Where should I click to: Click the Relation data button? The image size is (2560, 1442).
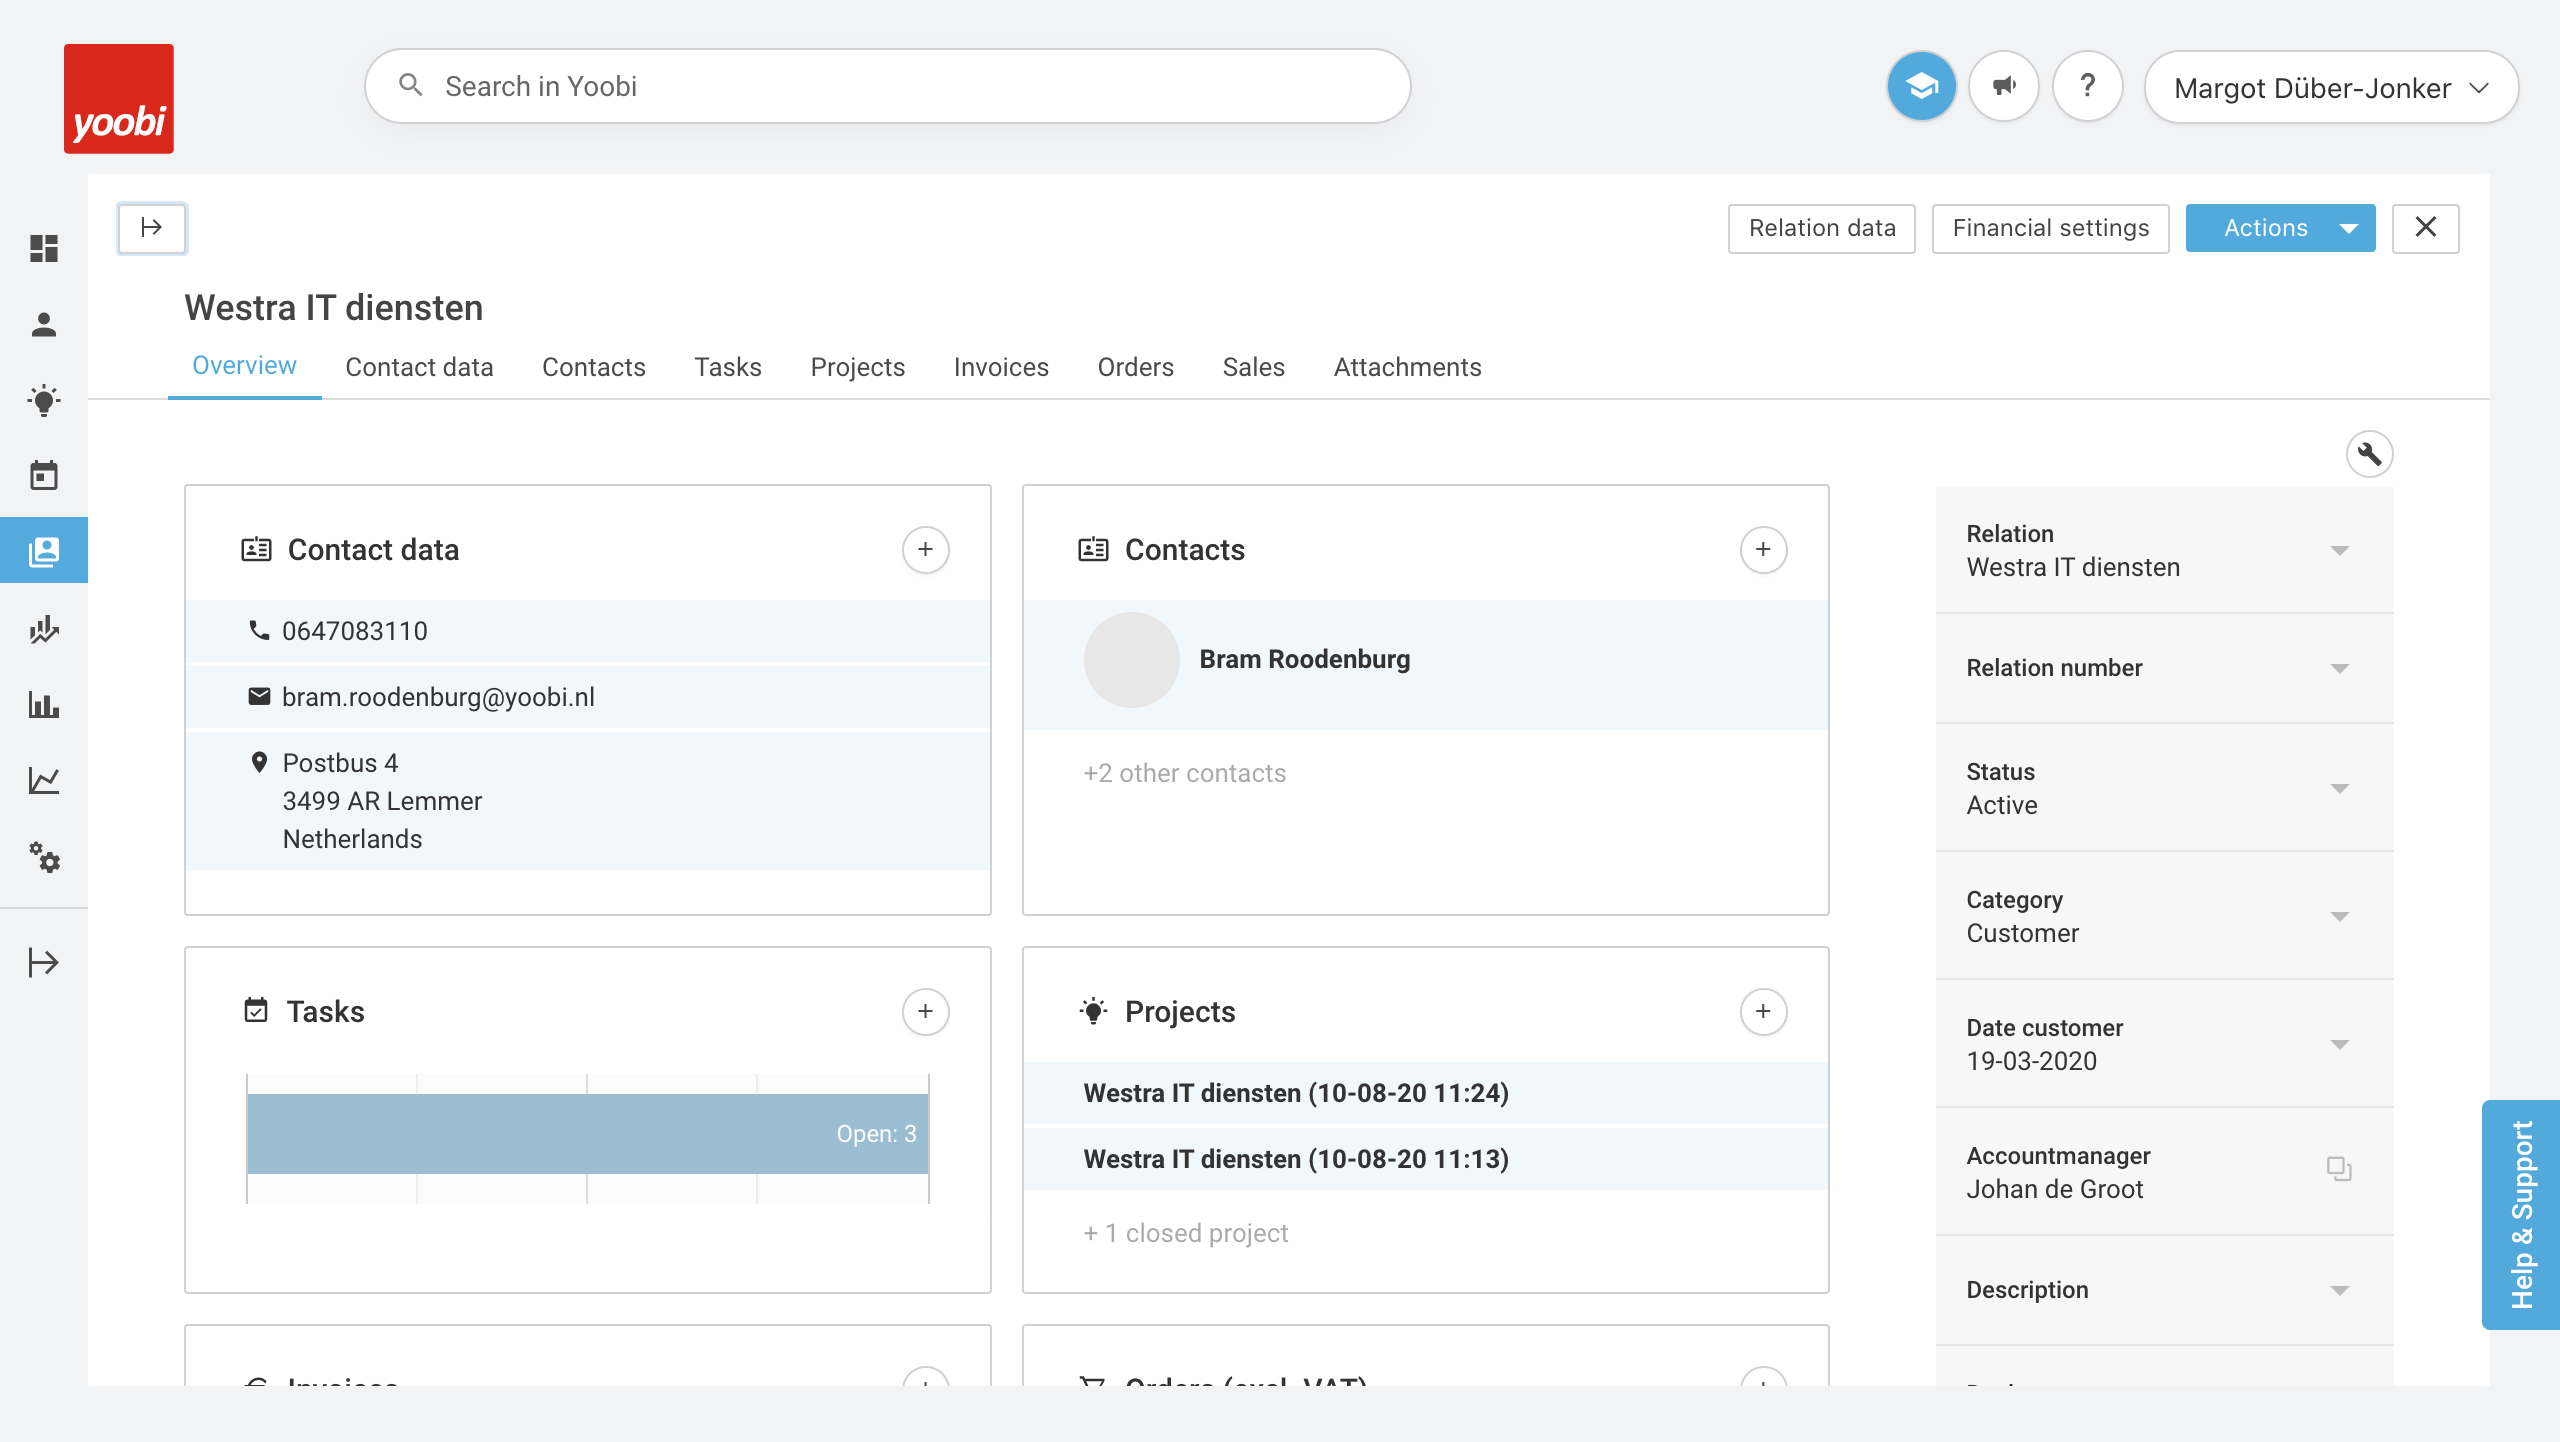[x=1821, y=229]
